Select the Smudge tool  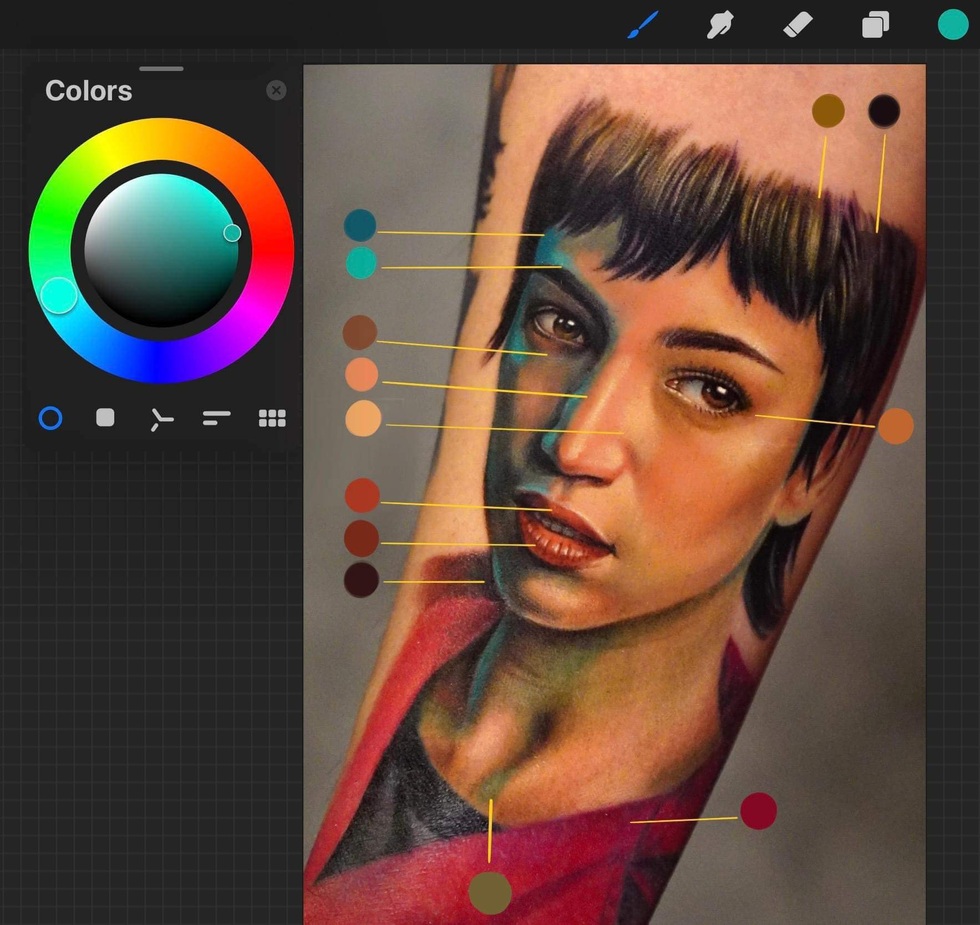719,25
